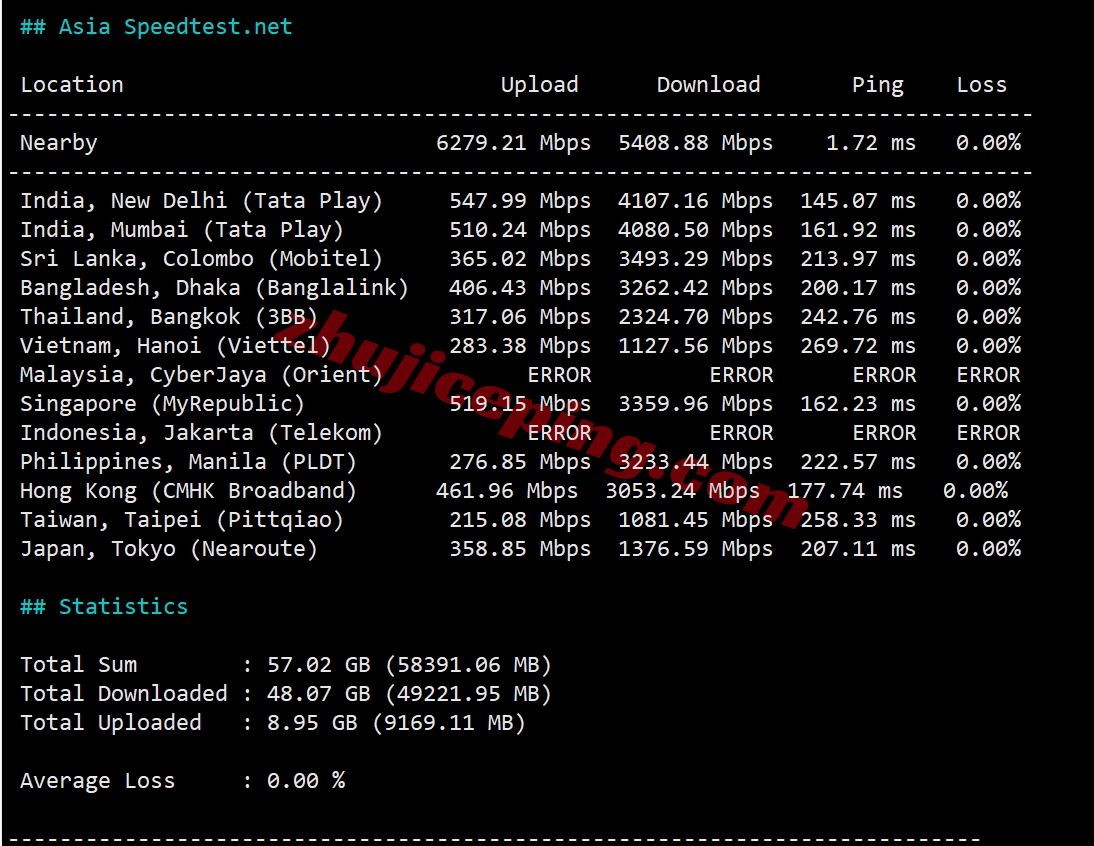This screenshot has width=1094, height=846.
Task: Select the Upload column header
Action: (539, 85)
